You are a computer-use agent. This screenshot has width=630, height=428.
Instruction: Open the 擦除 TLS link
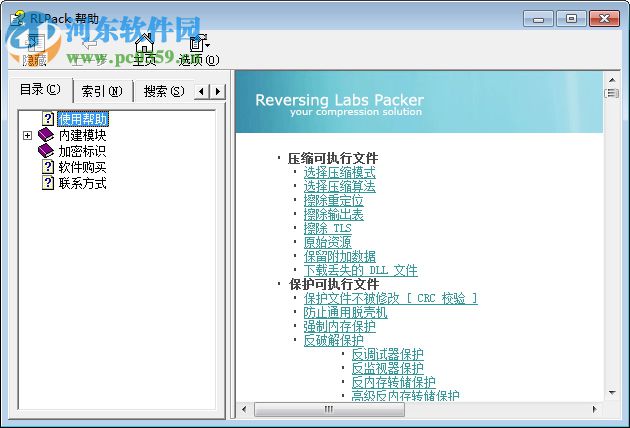(x=327, y=228)
